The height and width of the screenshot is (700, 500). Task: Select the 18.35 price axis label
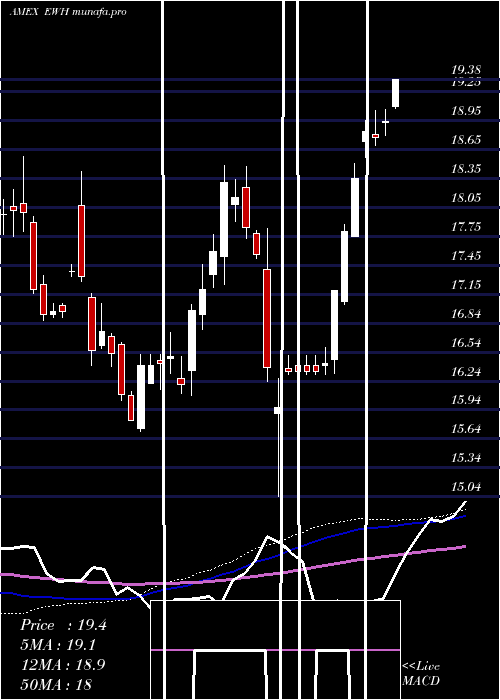466,169
